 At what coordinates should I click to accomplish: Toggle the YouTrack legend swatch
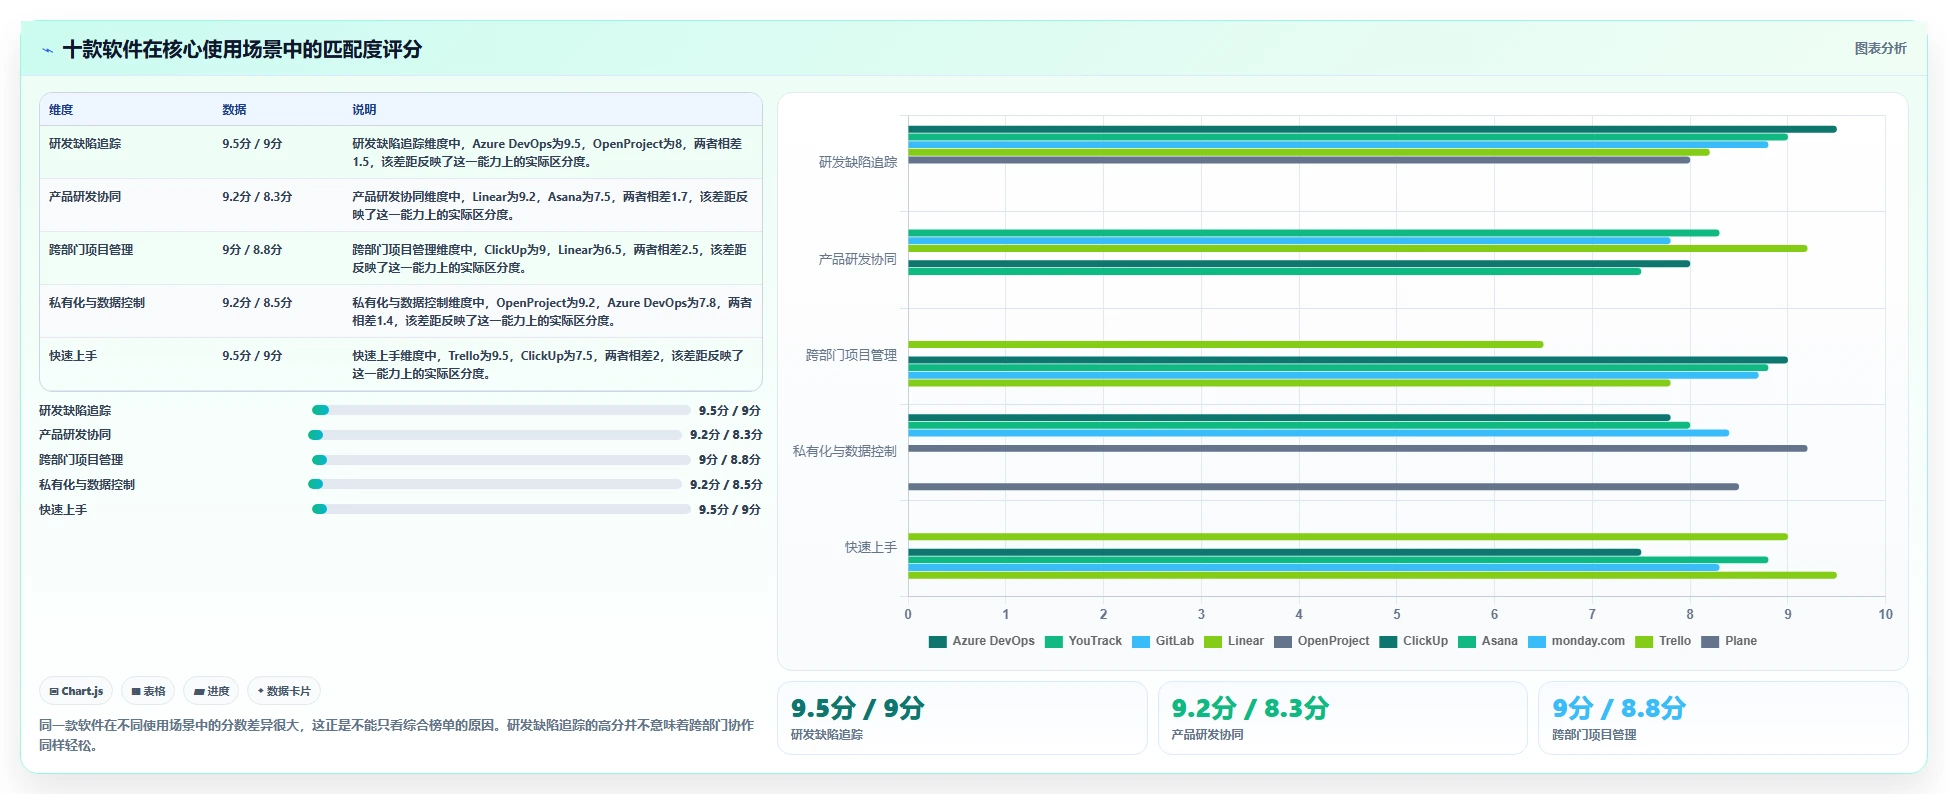pos(1053,641)
